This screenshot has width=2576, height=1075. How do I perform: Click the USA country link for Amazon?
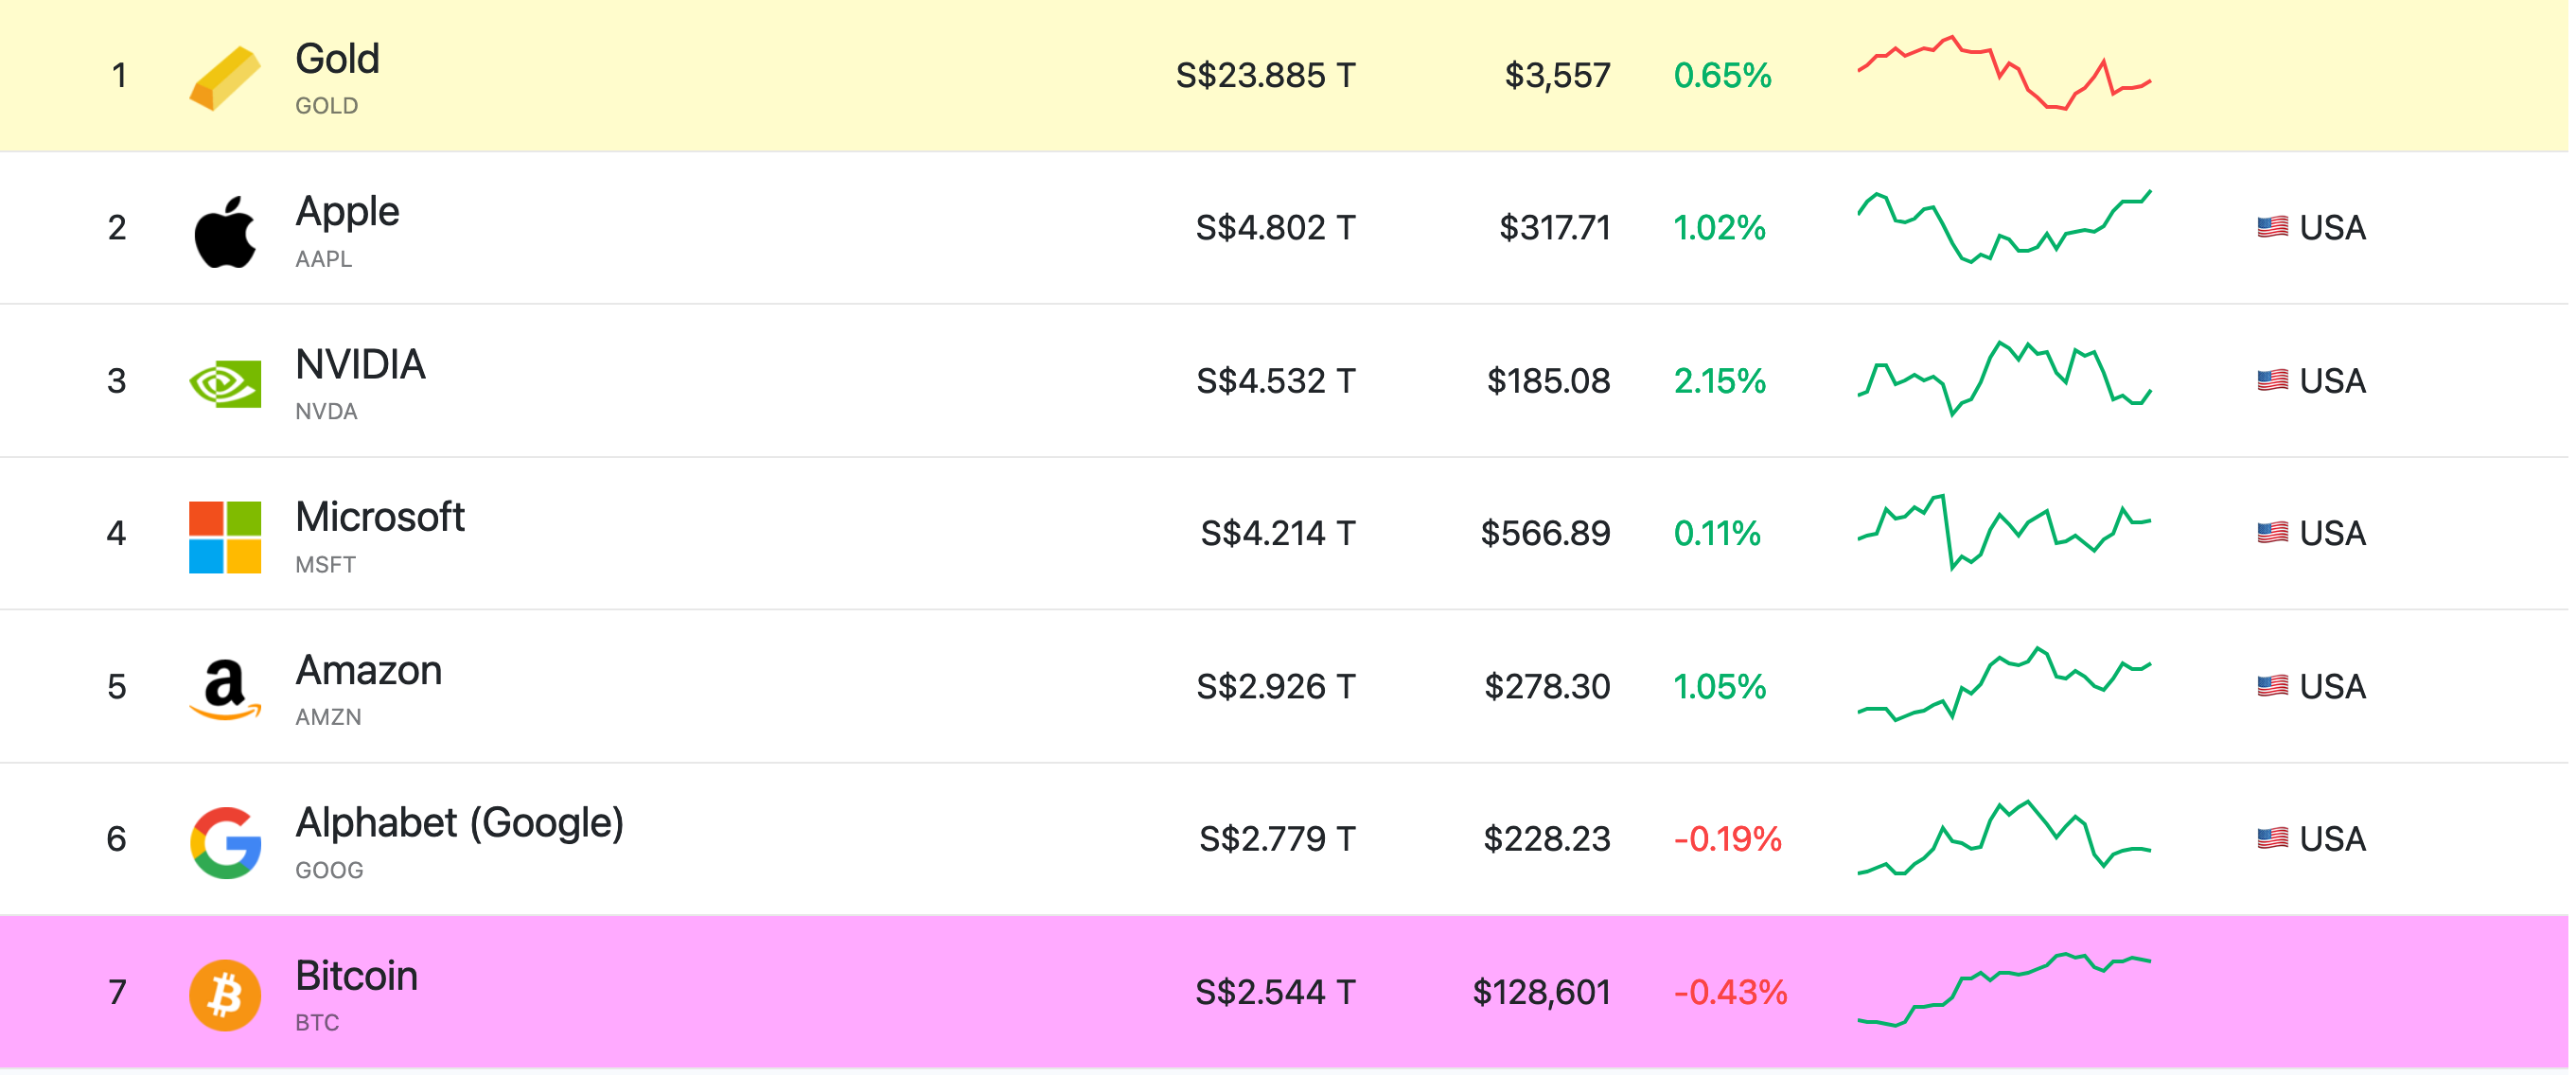click(x=2331, y=687)
